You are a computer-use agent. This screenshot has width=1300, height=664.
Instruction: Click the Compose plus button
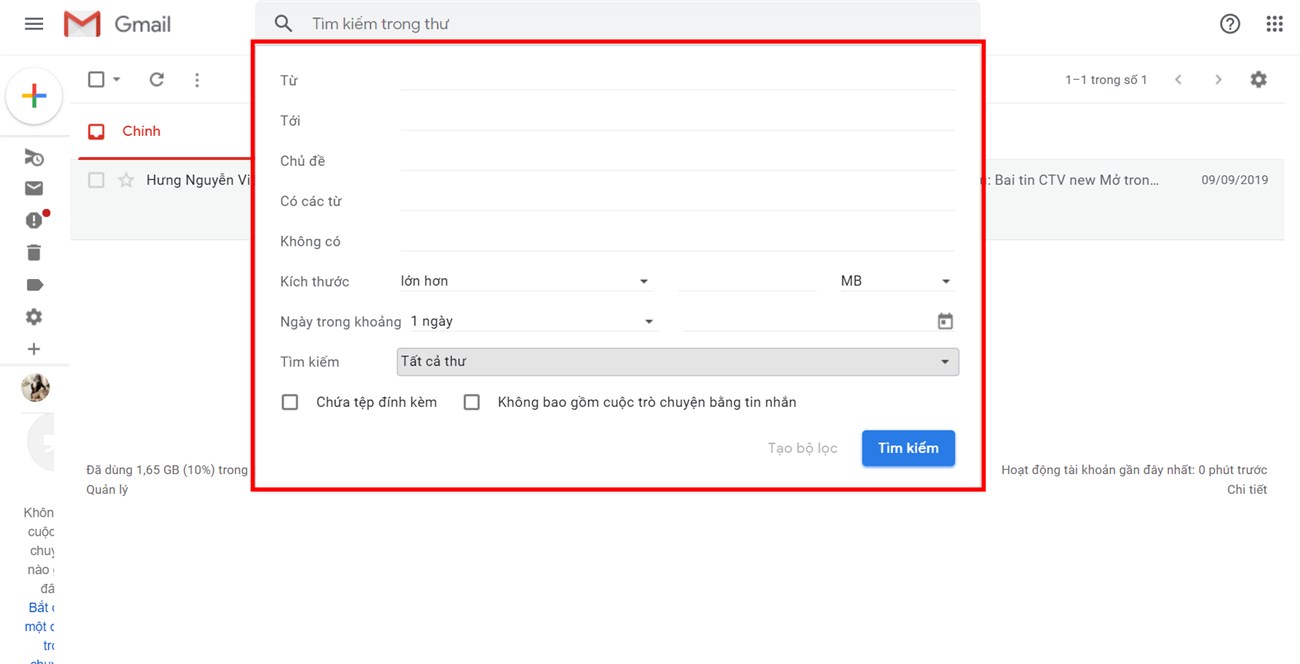[34, 96]
